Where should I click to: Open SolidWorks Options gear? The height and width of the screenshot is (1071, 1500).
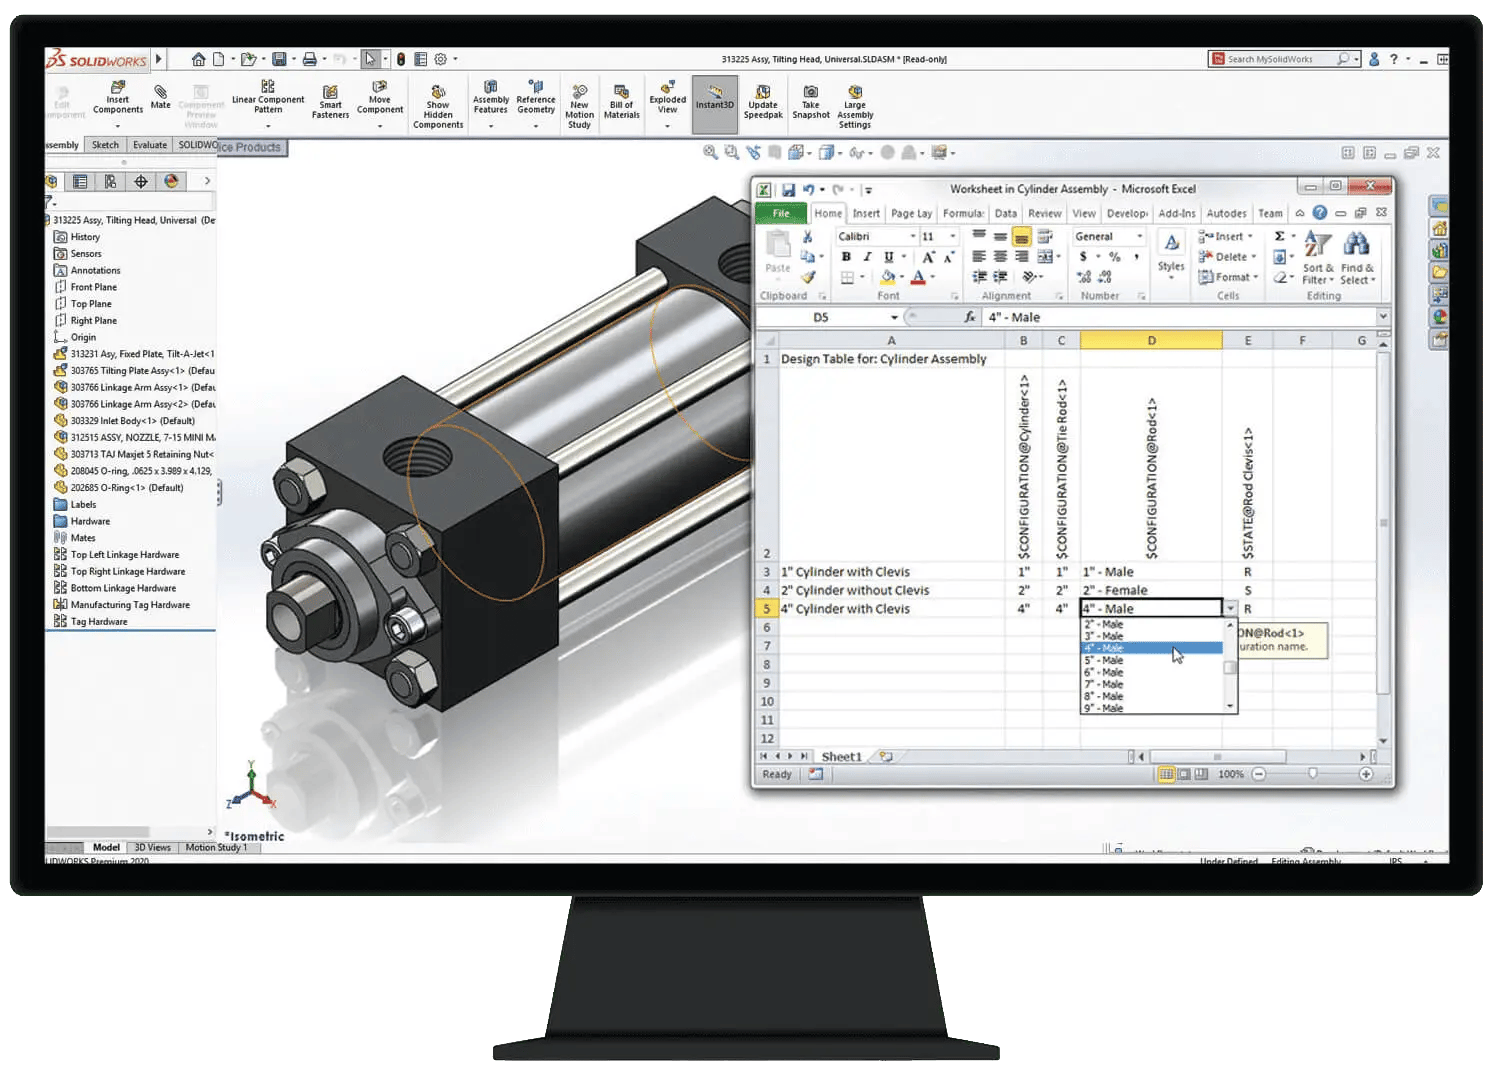tap(440, 59)
